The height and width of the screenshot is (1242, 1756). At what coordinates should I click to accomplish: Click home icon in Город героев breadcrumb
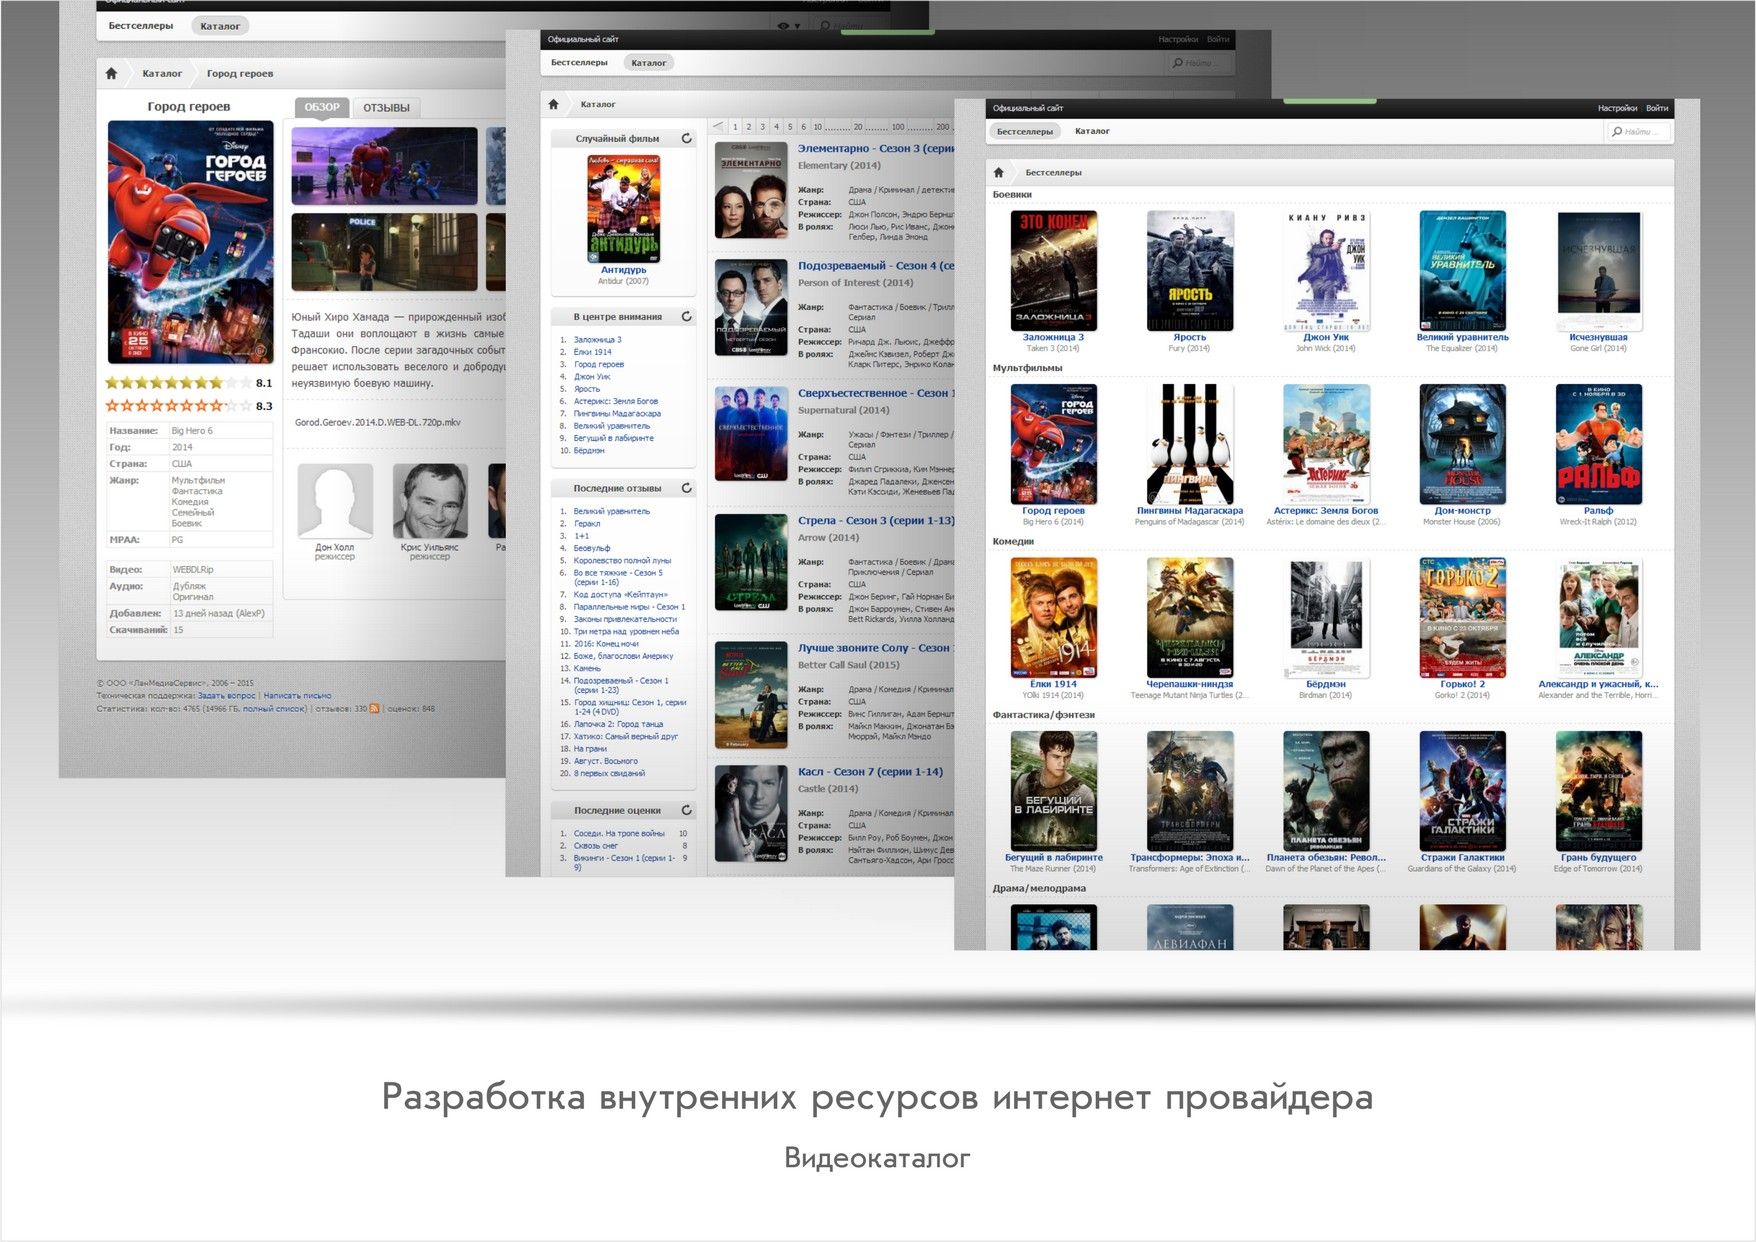click(111, 73)
